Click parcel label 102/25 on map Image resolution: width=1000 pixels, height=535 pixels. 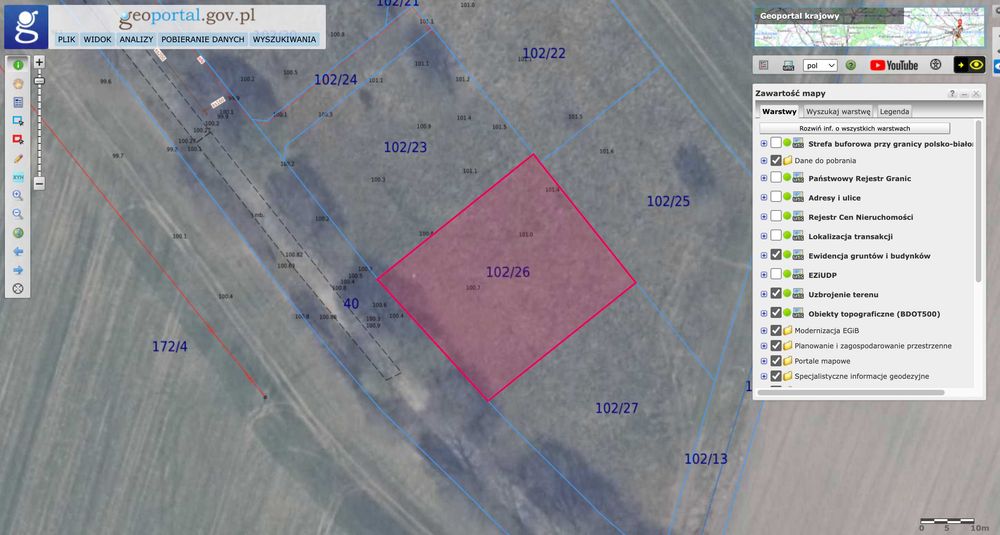(x=668, y=202)
